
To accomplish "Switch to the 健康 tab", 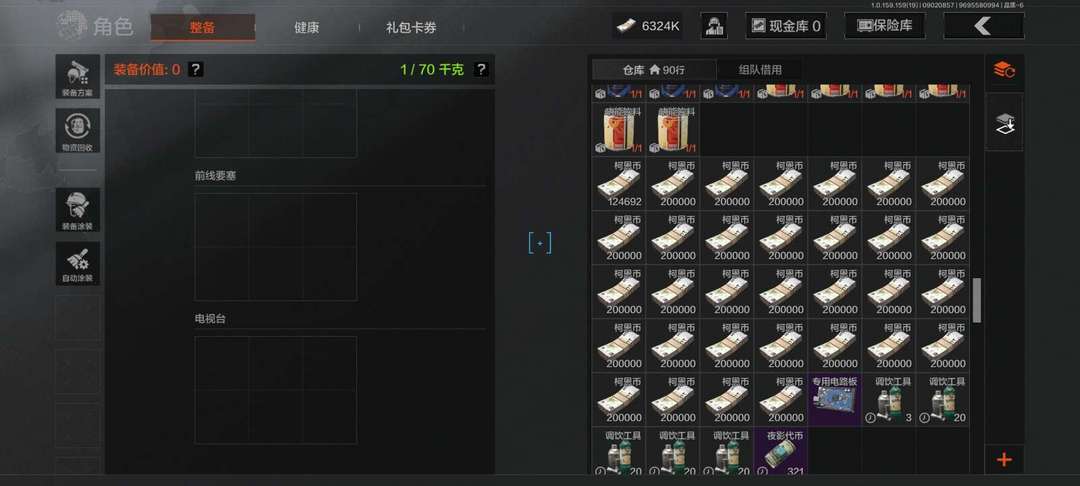I will pos(307,28).
